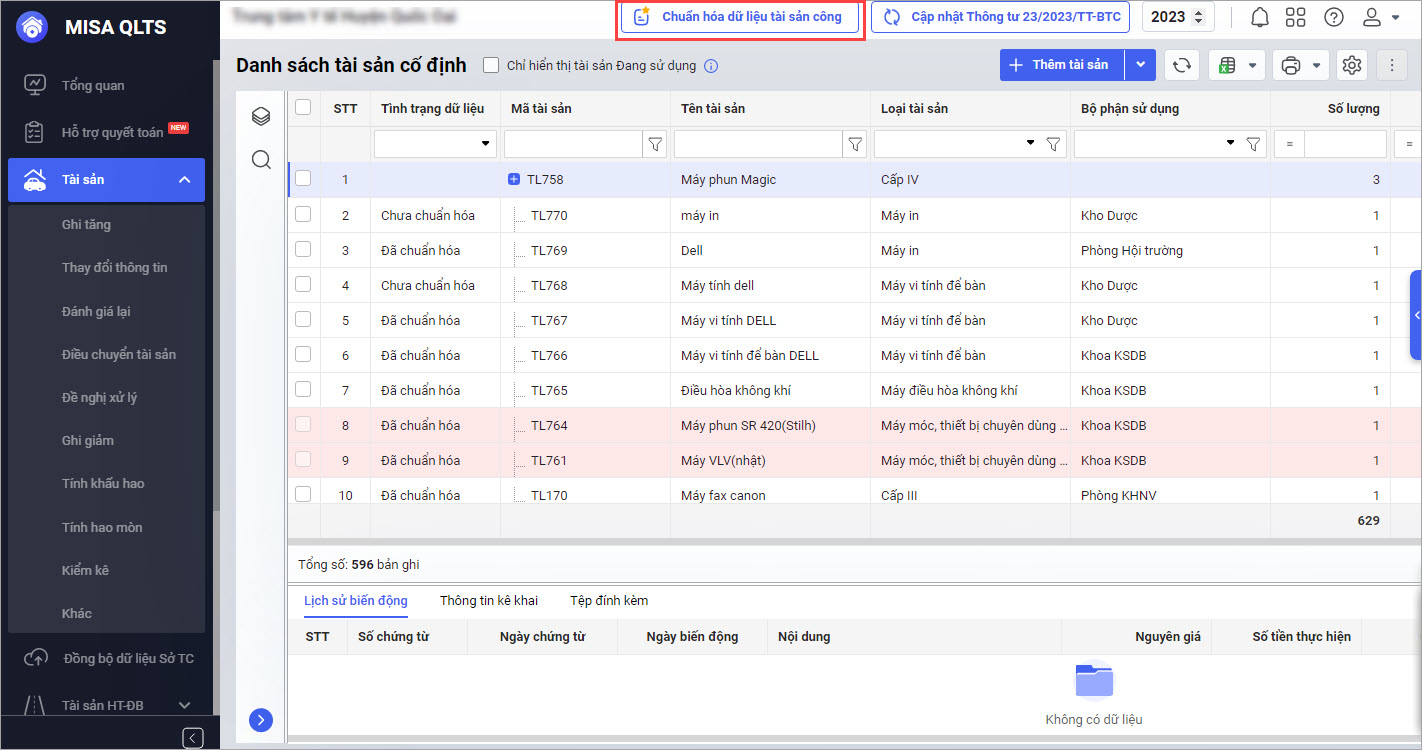1422x750 pixels.
Task: Click Chuẩn hóa dữ liệu tài sản công button
Action: [739, 17]
